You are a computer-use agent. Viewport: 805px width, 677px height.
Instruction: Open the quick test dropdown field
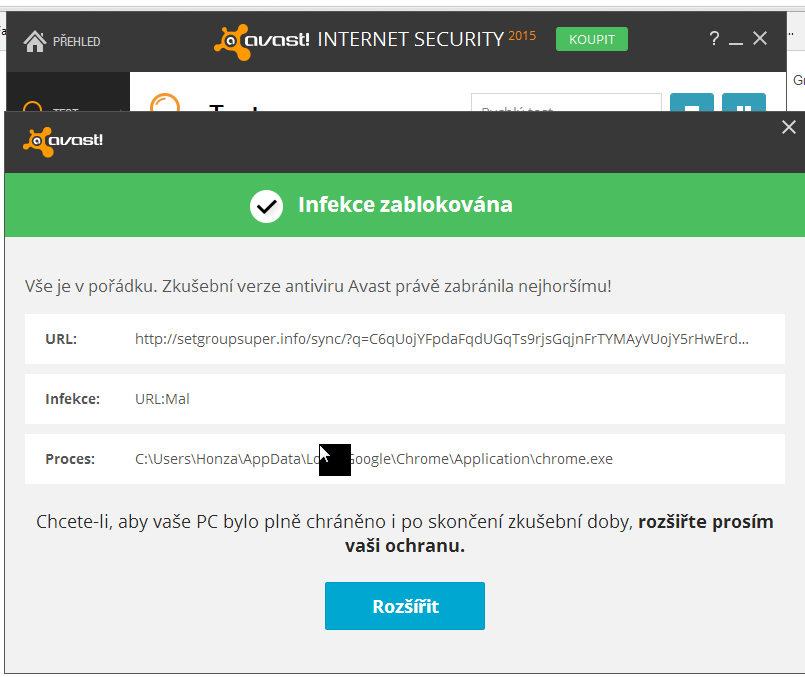coord(566,104)
